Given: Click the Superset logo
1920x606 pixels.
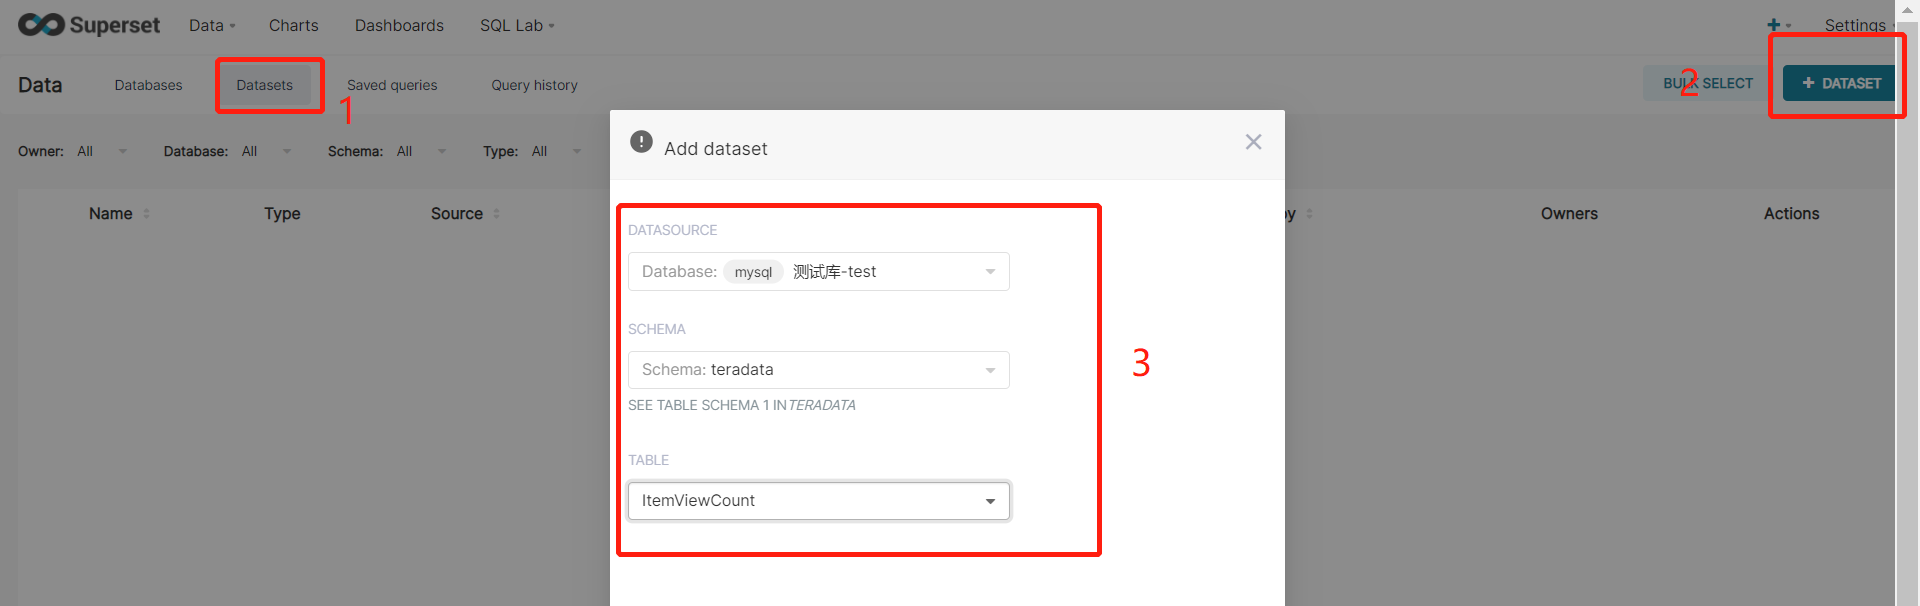Looking at the screenshot, I should pos(88,25).
